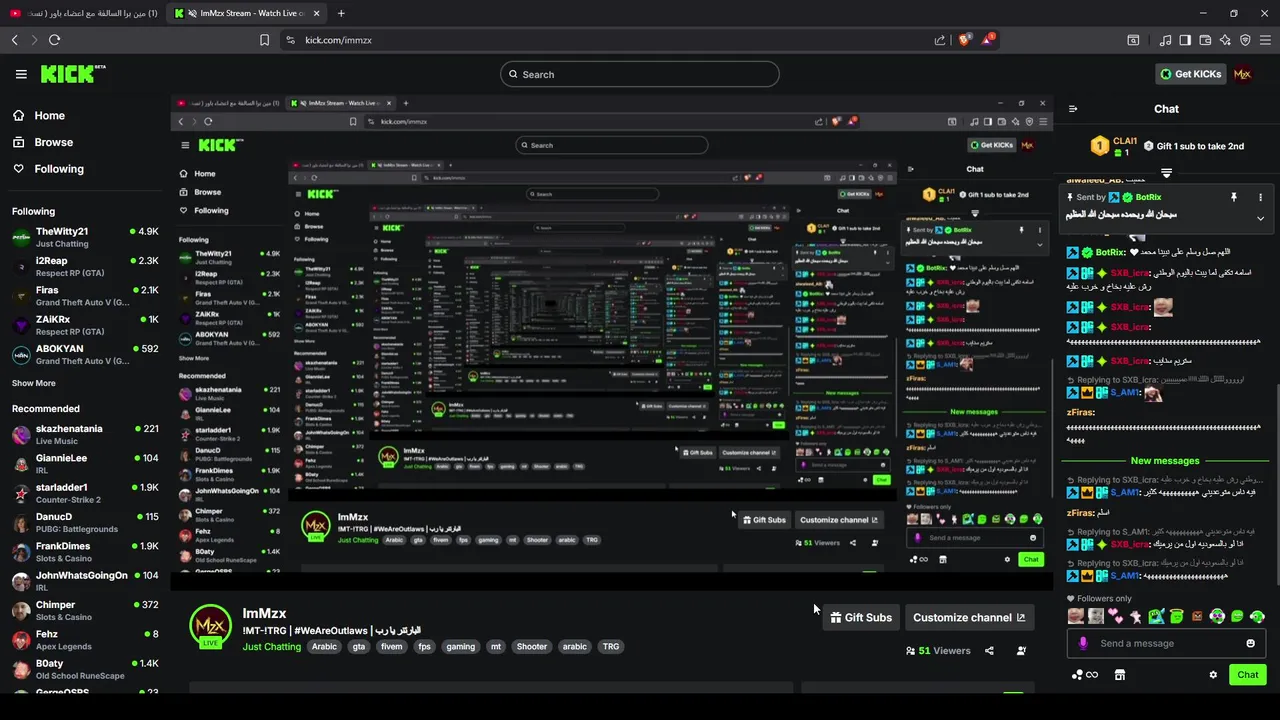Open three-dot options on pinned message
Image resolution: width=1280 pixels, height=720 pixels.
(x=1260, y=197)
